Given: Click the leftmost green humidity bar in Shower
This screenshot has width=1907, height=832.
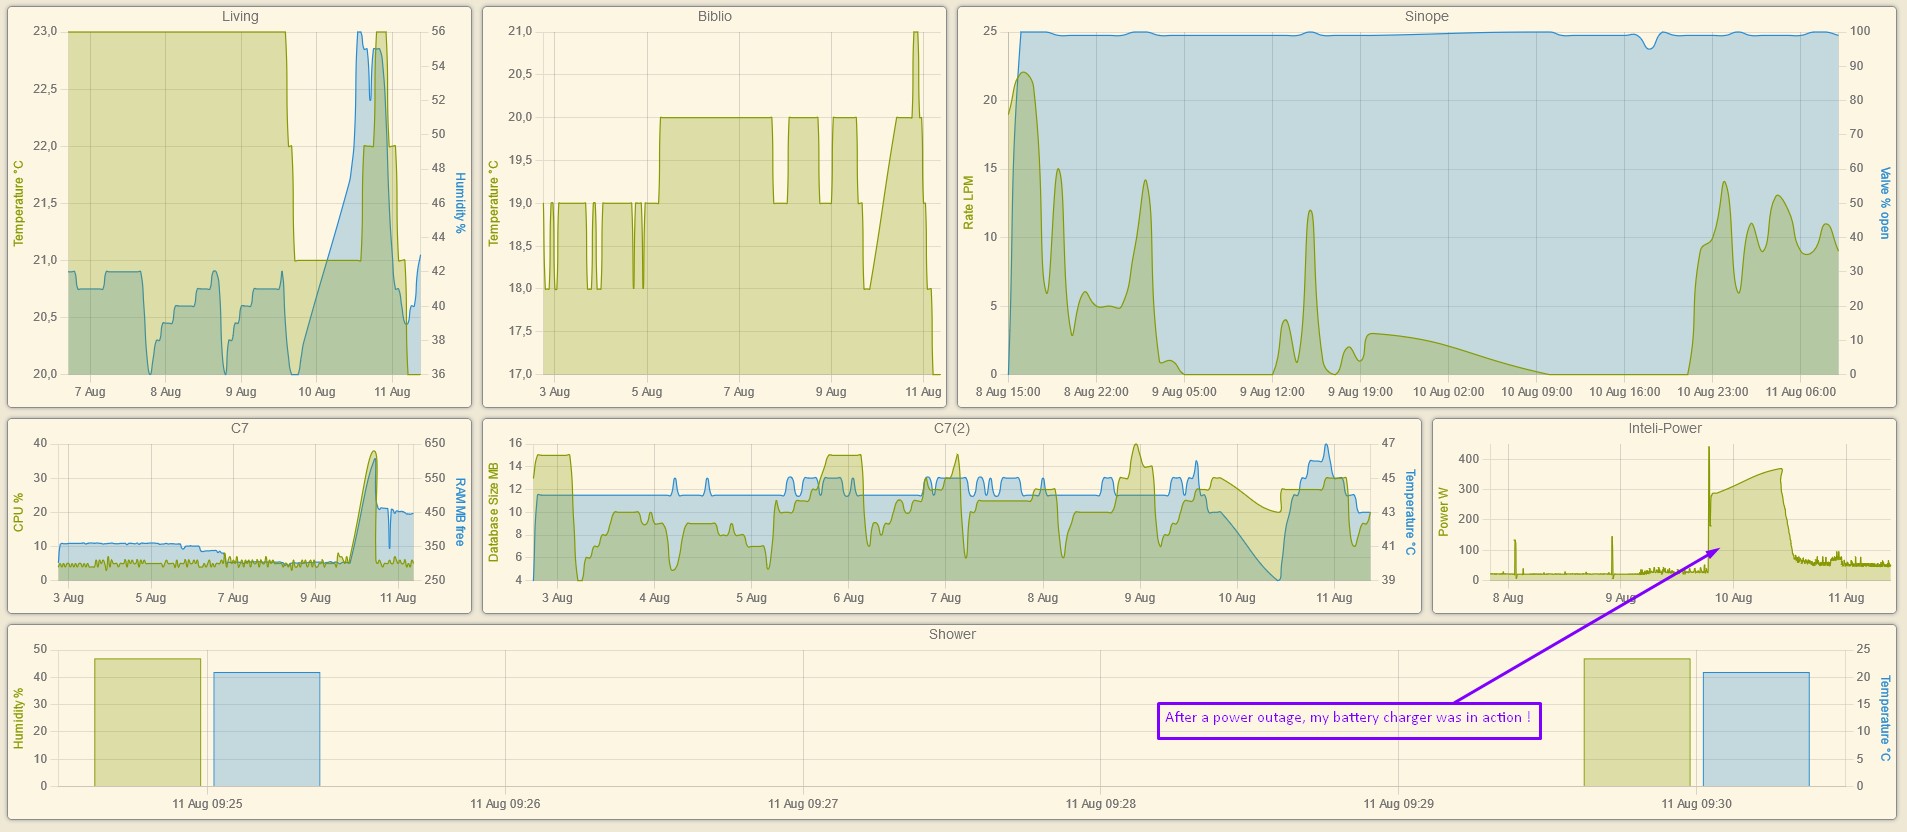Looking at the screenshot, I should [147, 722].
